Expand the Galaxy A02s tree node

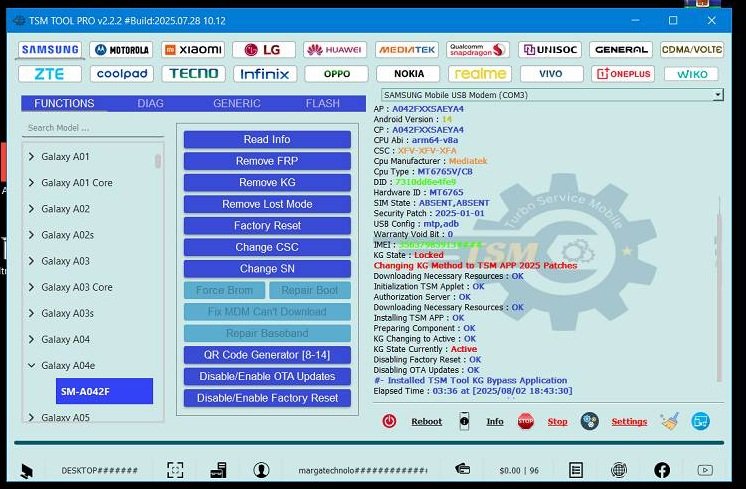click(x=31, y=235)
